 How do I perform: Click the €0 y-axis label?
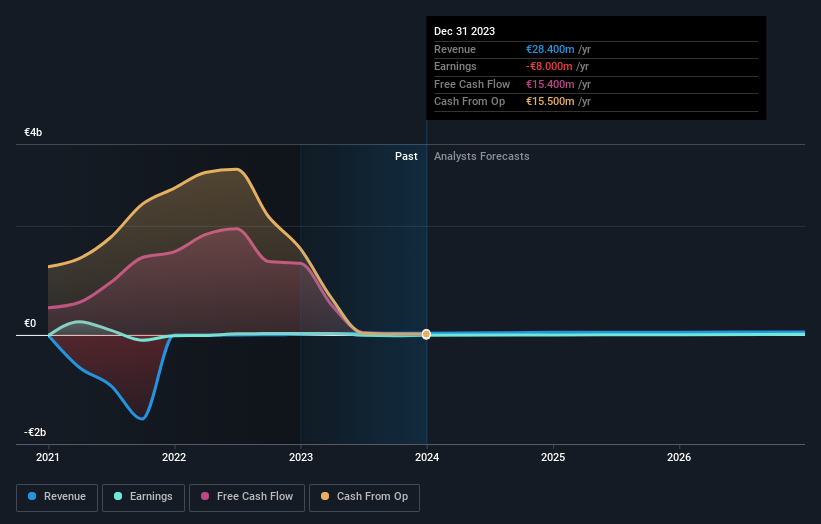(30, 323)
